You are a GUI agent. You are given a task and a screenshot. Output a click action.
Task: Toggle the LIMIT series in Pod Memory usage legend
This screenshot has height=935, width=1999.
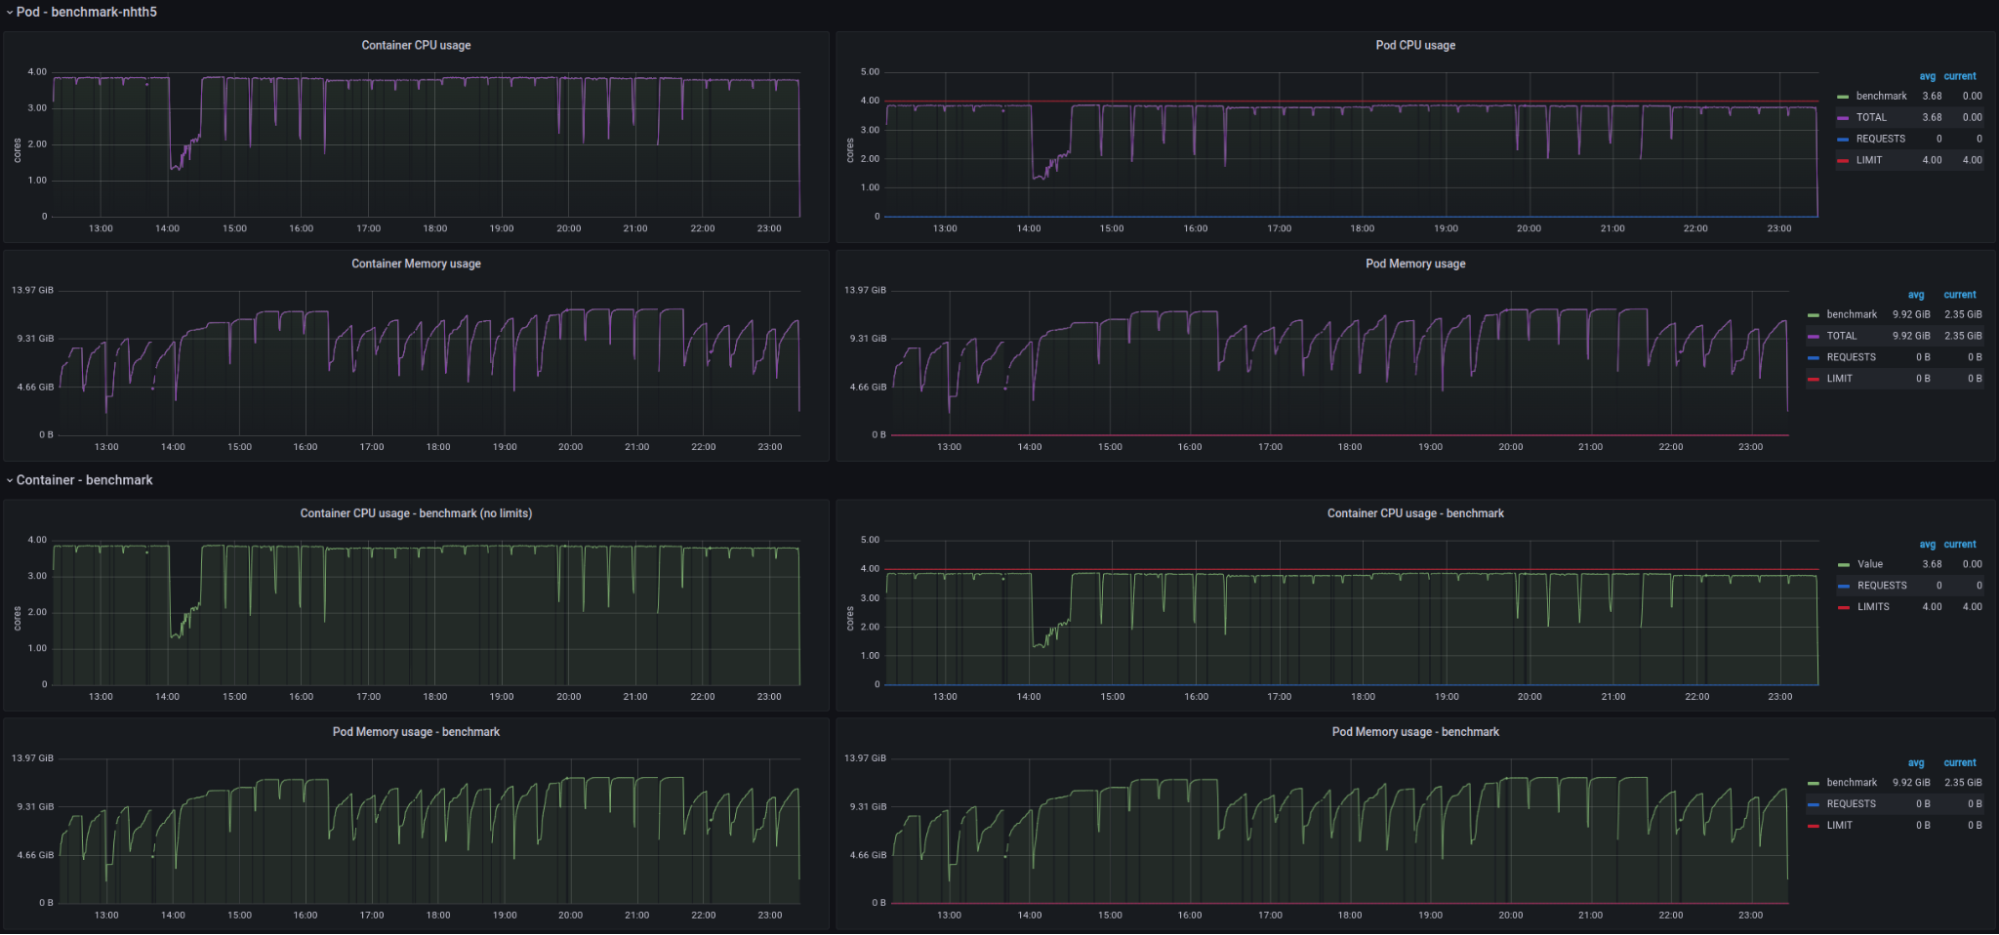point(1839,379)
